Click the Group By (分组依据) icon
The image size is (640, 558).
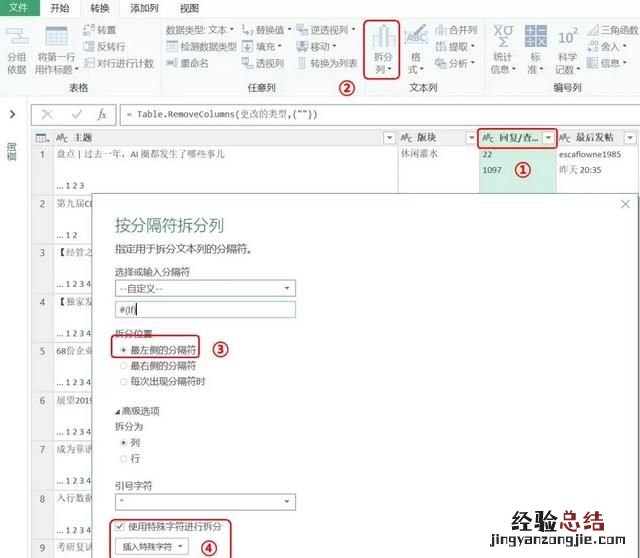click(16, 50)
